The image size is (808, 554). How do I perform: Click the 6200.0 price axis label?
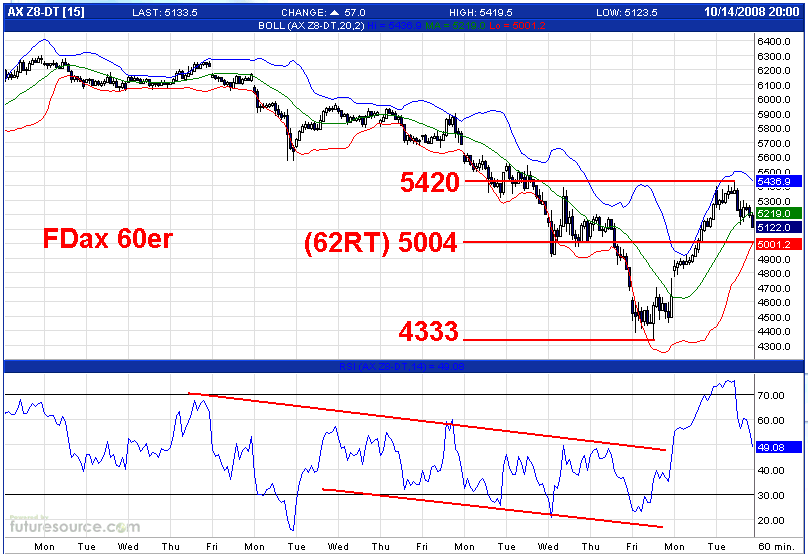point(773,71)
